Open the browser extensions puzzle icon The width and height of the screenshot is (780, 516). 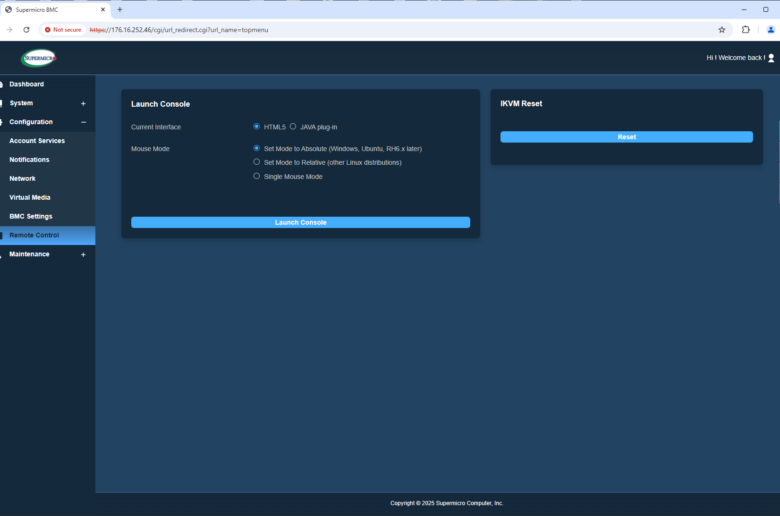pyautogui.click(x=745, y=30)
